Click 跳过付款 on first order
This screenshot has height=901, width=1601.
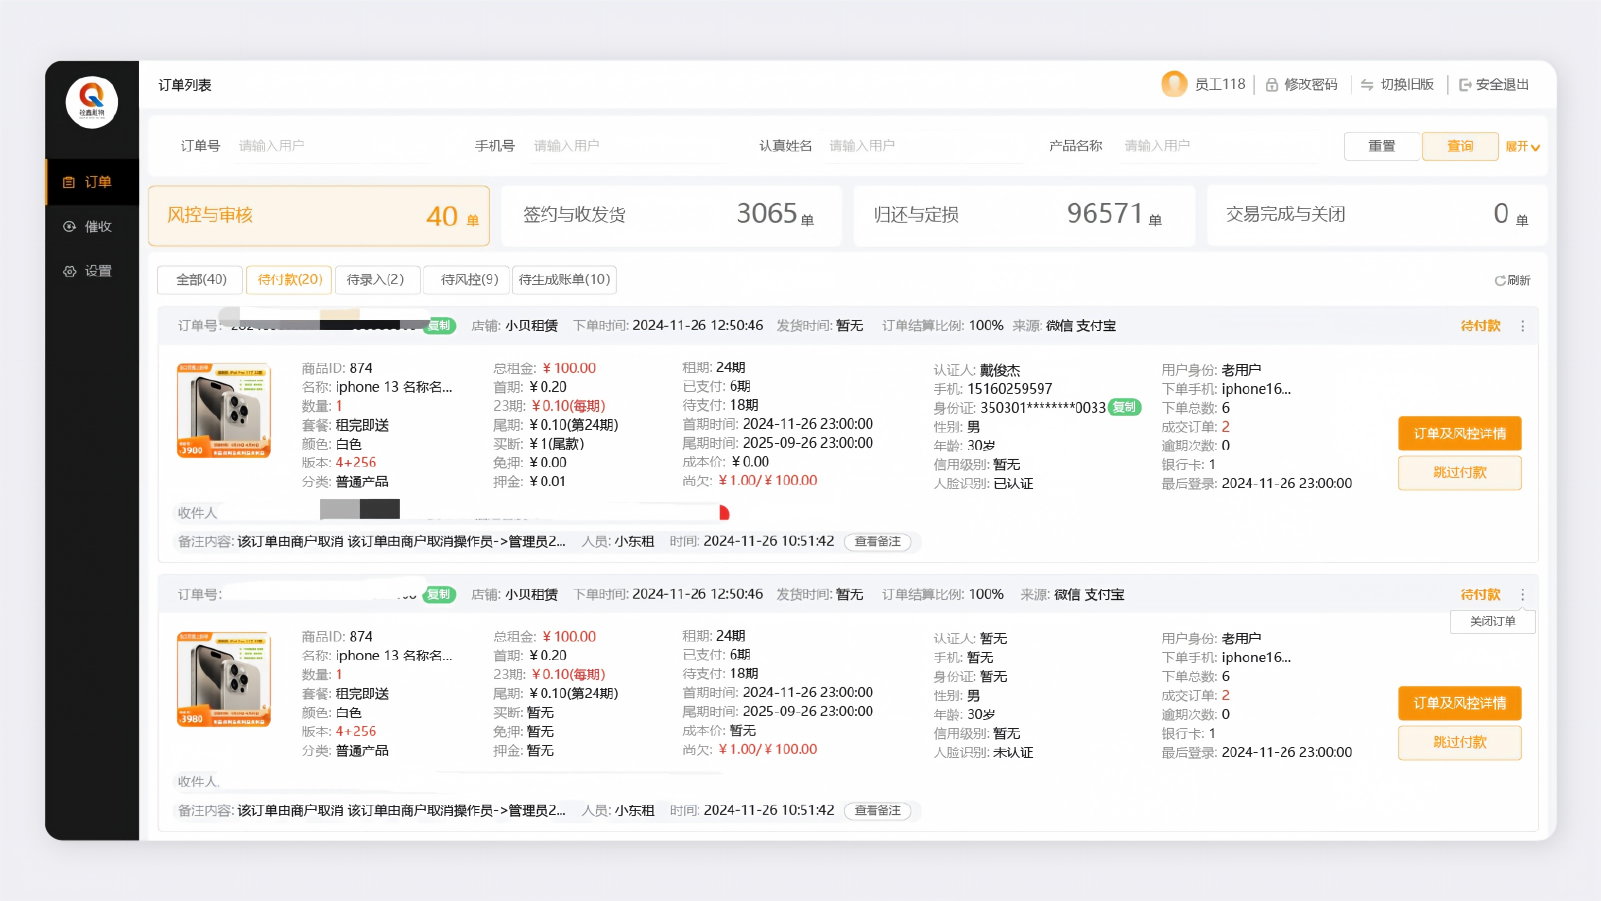(x=1460, y=473)
